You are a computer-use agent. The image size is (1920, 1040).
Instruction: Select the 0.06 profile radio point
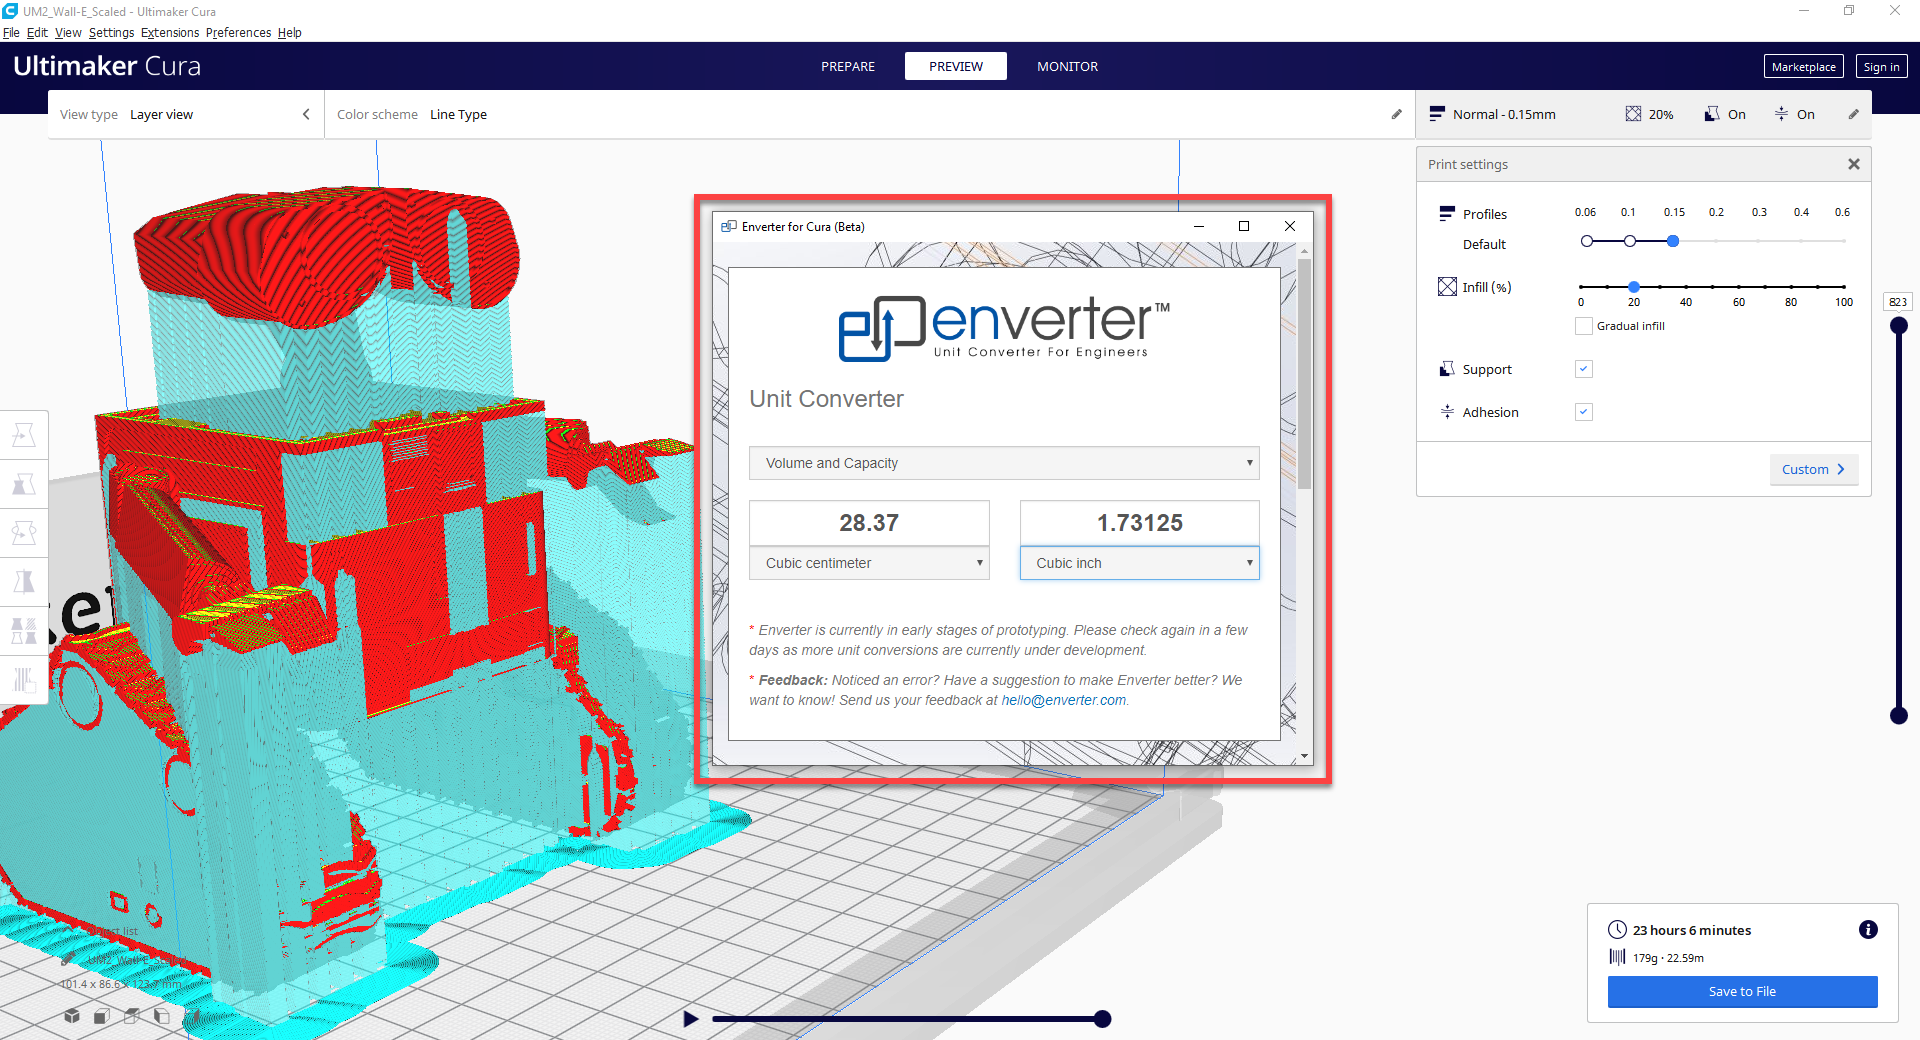(1586, 241)
